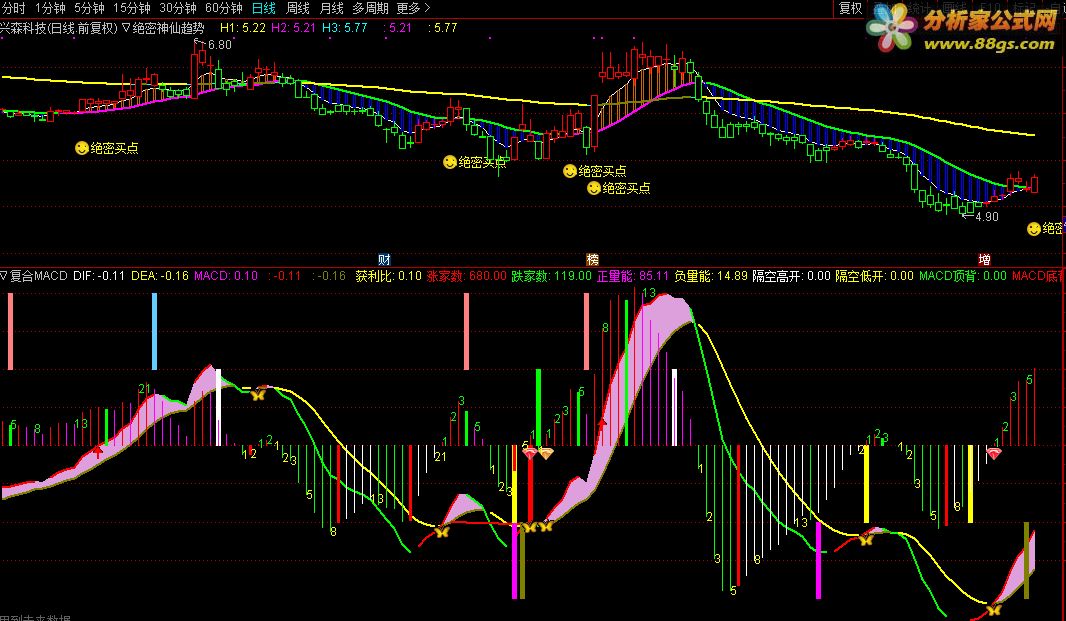
Task: Switch to the 日线 daily tab
Action: (264, 8)
